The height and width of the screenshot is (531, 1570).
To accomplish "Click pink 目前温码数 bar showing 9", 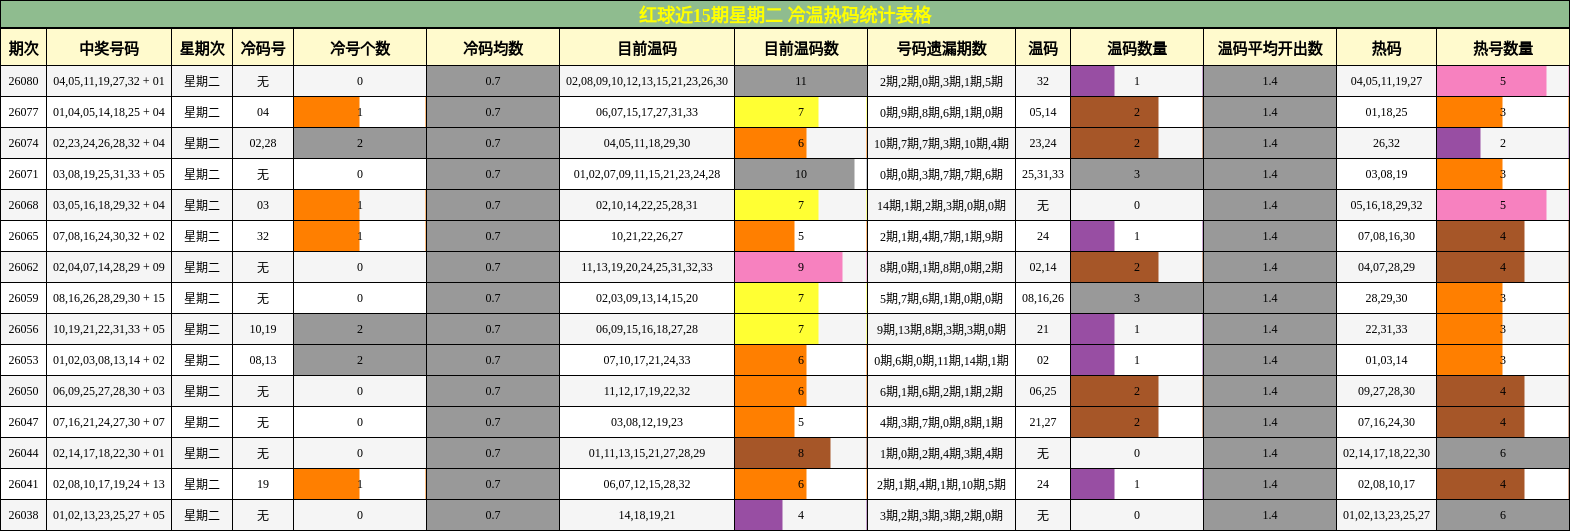I will 788,267.
